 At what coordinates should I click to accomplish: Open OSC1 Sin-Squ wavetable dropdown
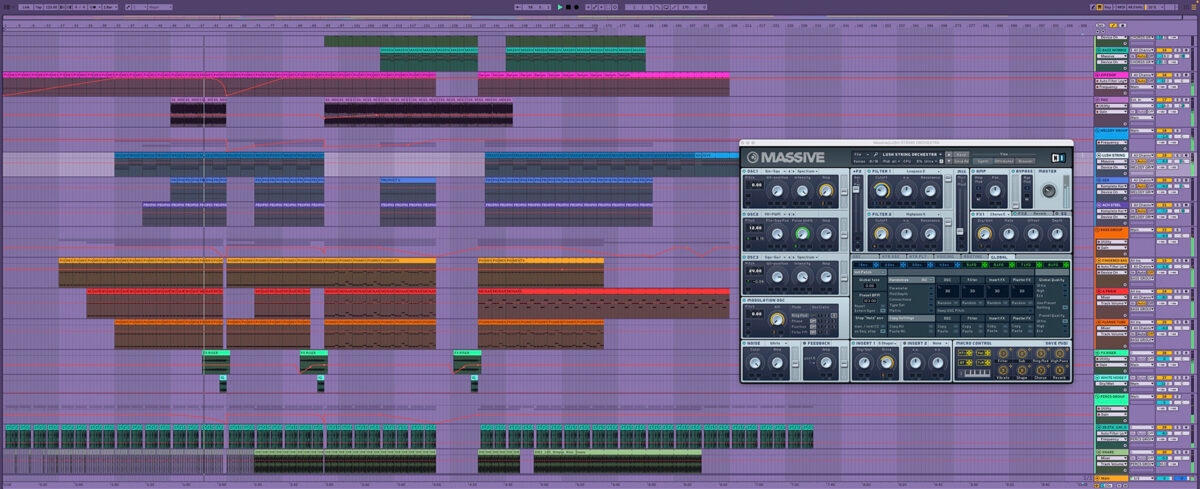pos(774,171)
